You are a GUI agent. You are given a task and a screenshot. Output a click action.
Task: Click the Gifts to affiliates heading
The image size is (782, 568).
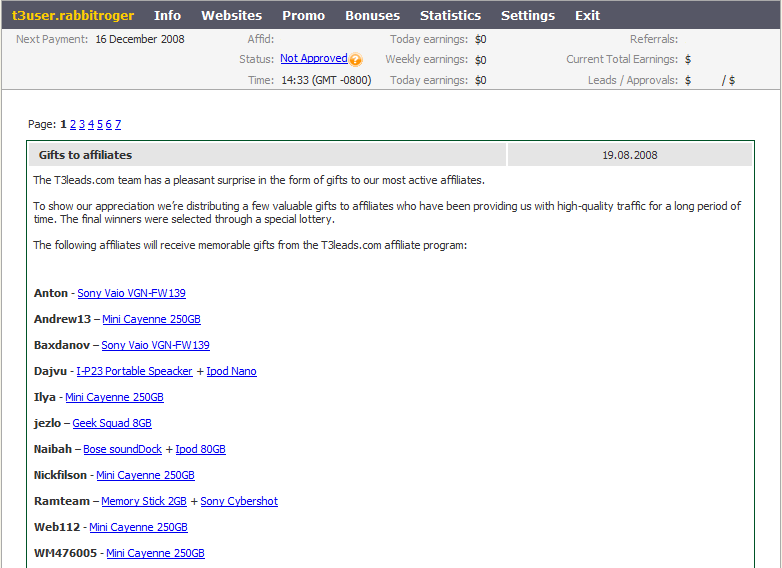click(x=85, y=155)
